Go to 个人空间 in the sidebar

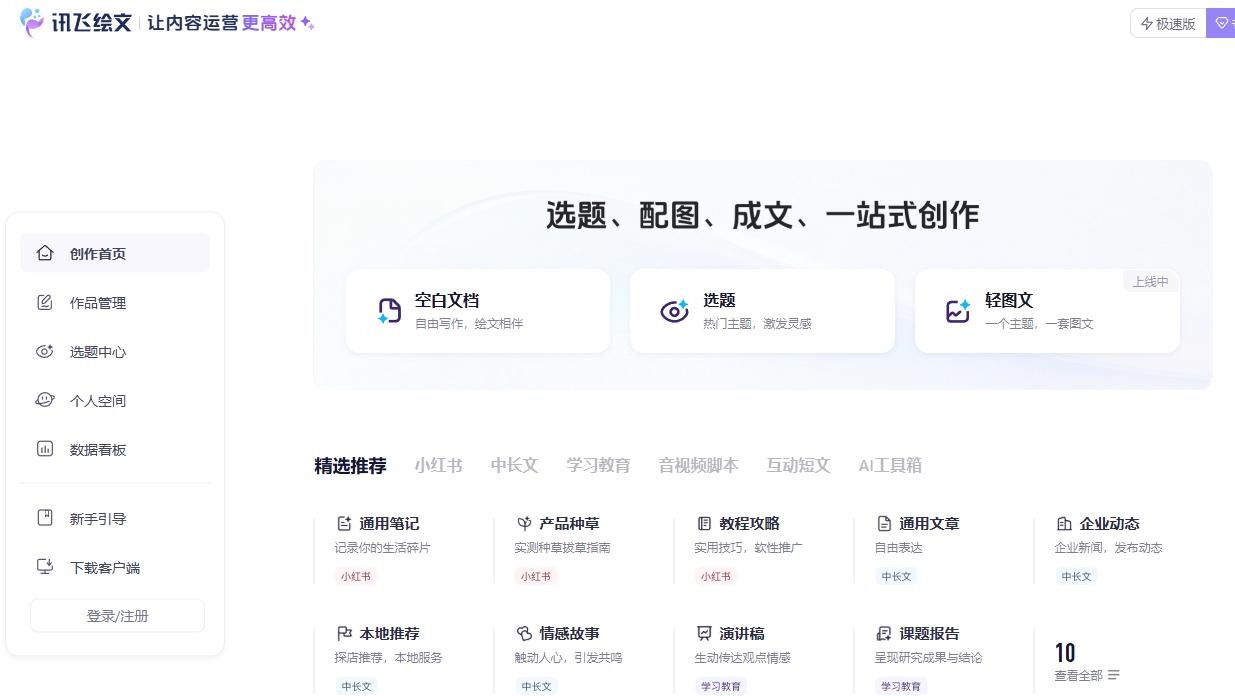98,400
